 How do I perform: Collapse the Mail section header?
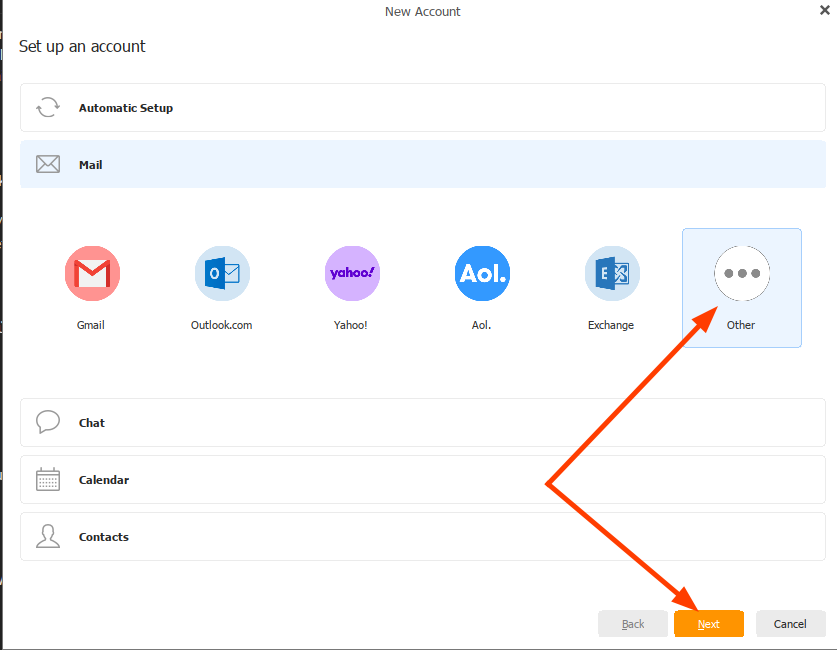(x=422, y=165)
